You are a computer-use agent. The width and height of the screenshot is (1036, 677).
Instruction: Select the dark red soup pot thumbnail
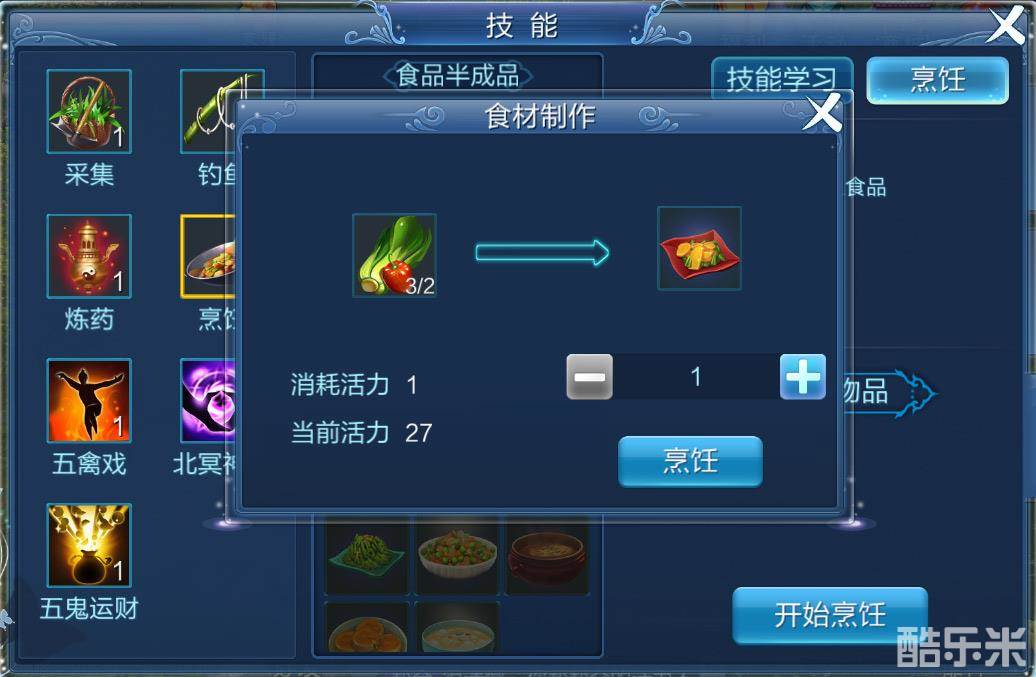[x=547, y=557]
